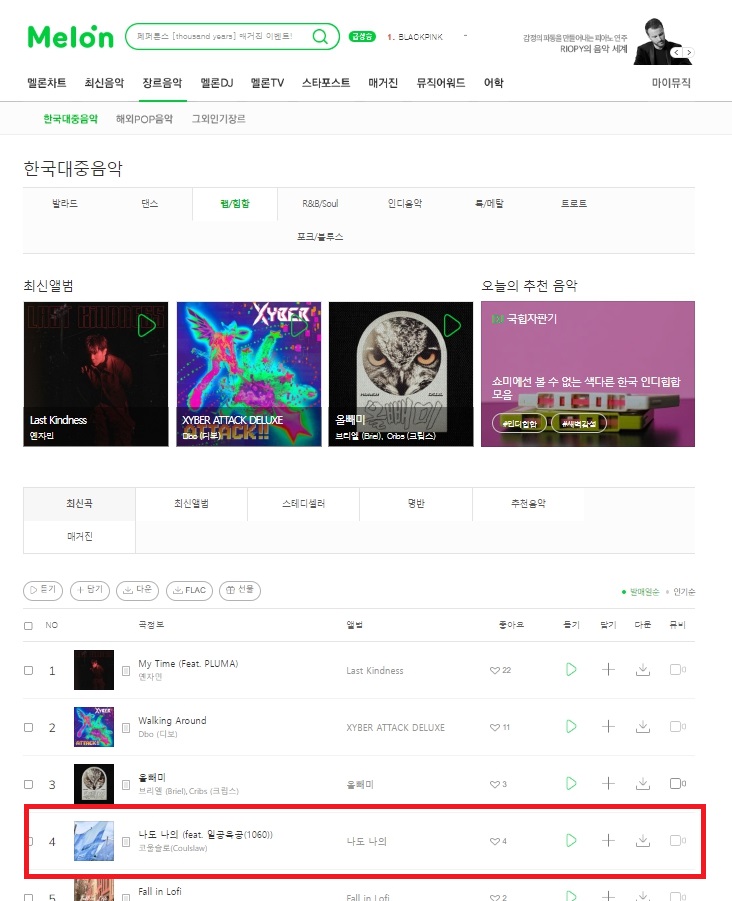The height and width of the screenshot is (901, 732).
Task: Sort list by popularity (인기순)
Action: [684, 592]
